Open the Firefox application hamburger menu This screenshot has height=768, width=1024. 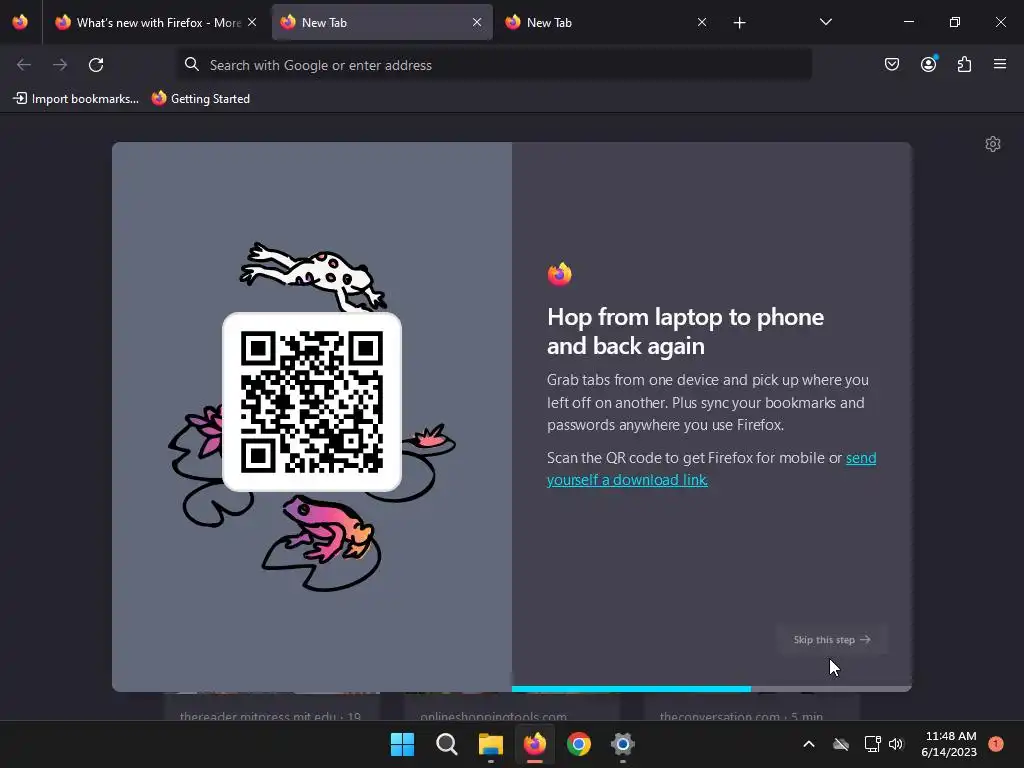point(1000,64)
